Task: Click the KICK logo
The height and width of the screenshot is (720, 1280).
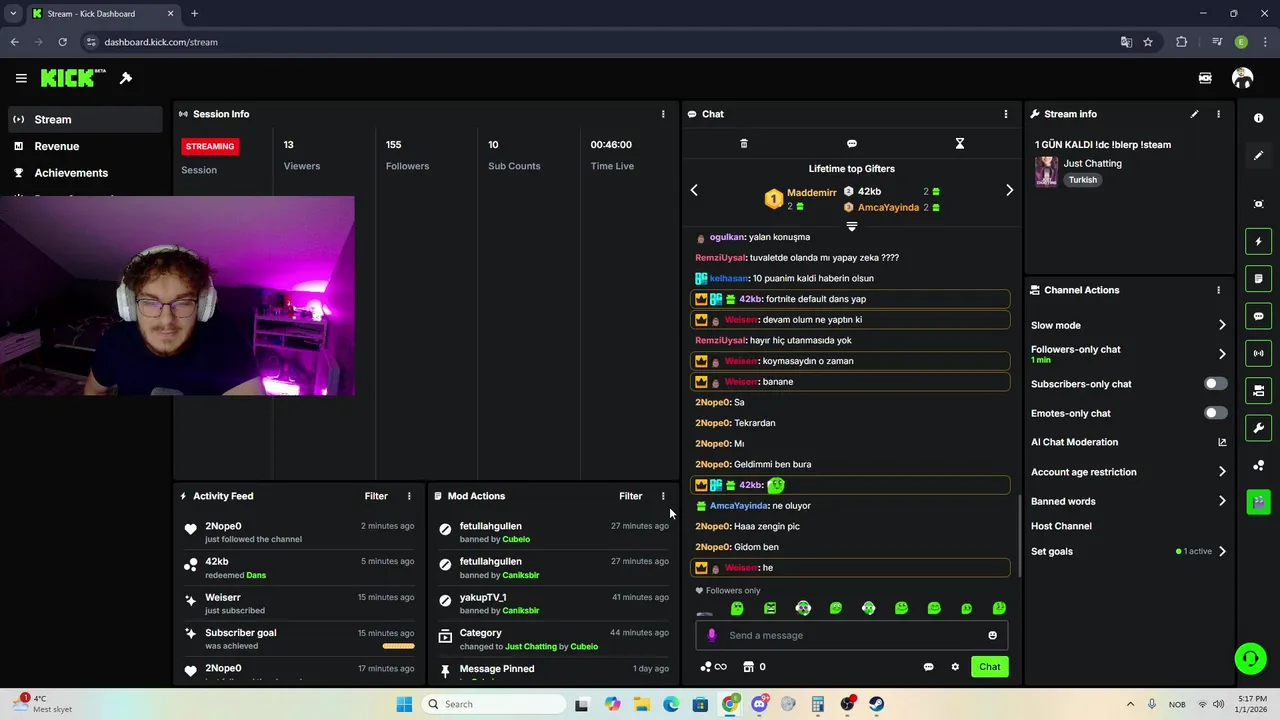Action: click(x=73, y=78)
